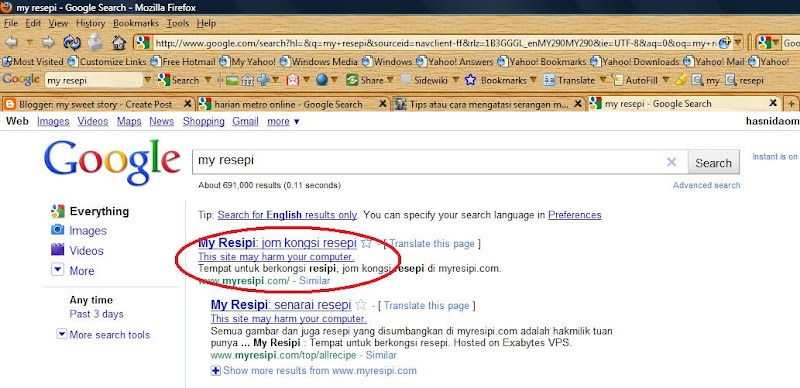Click the page Search button
Viewport: 800px width, 388px height.
(713, 163)
